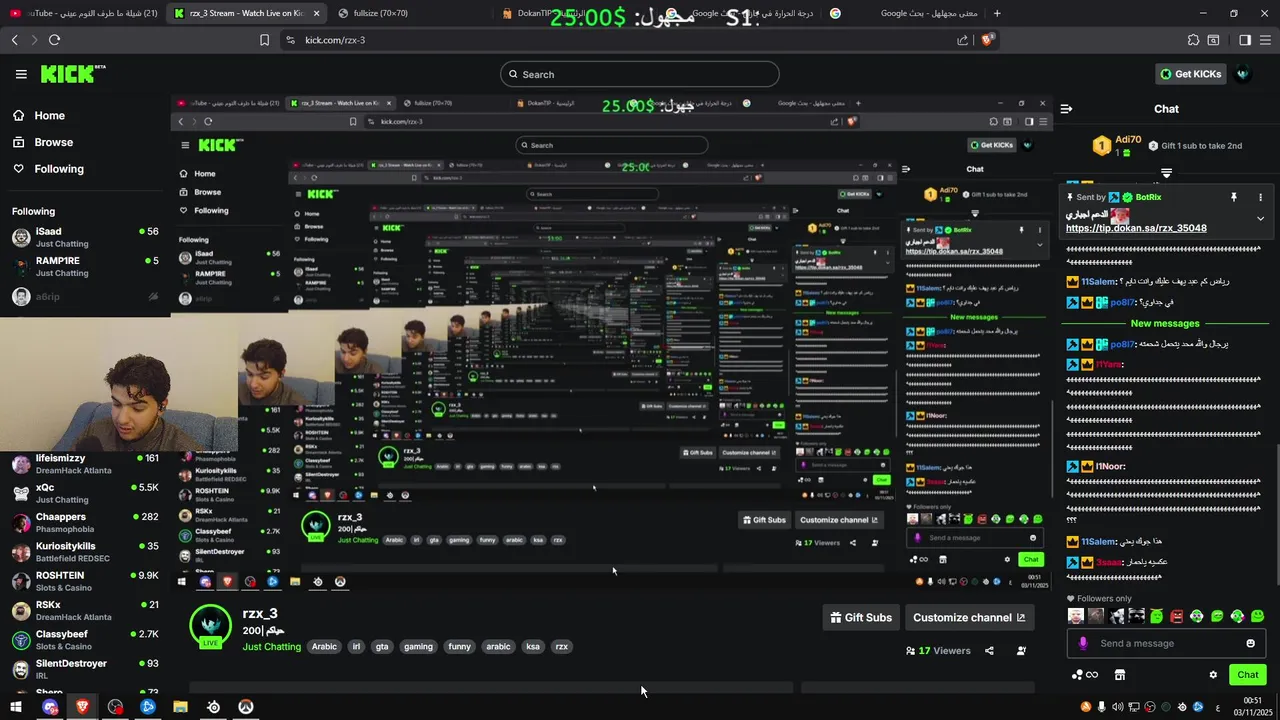The width and height of the screenshot is (1280, 720).
Task: Click the purple microphone icon in message box
Action: (1082, 643)
